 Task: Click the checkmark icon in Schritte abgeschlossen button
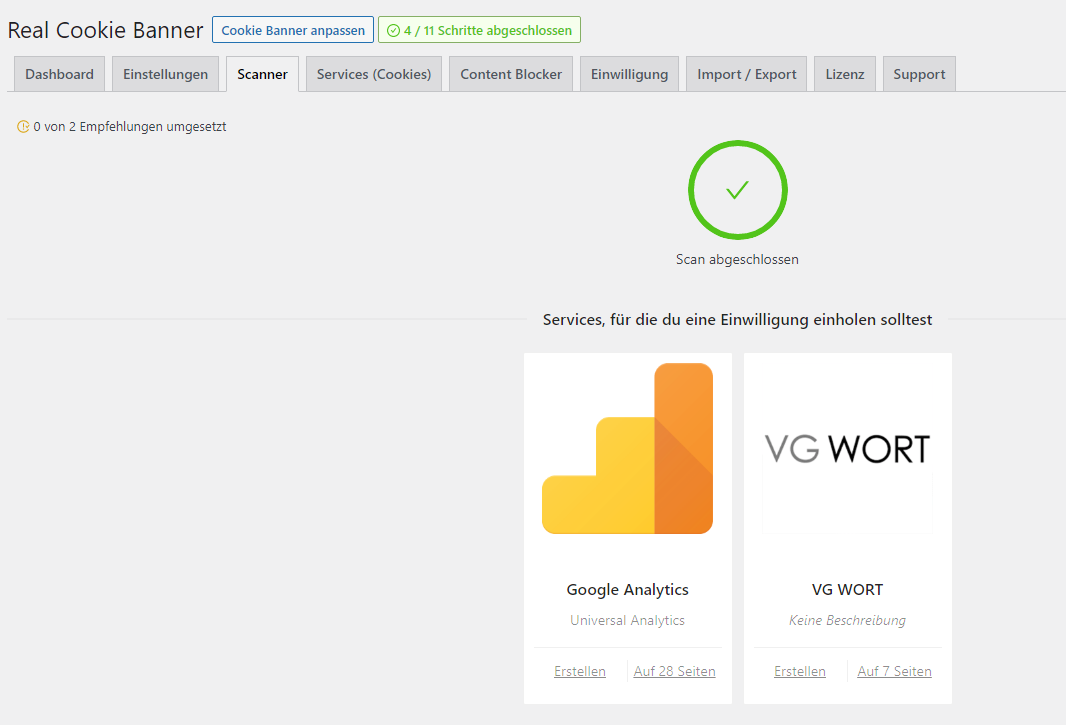pos(393,31)
